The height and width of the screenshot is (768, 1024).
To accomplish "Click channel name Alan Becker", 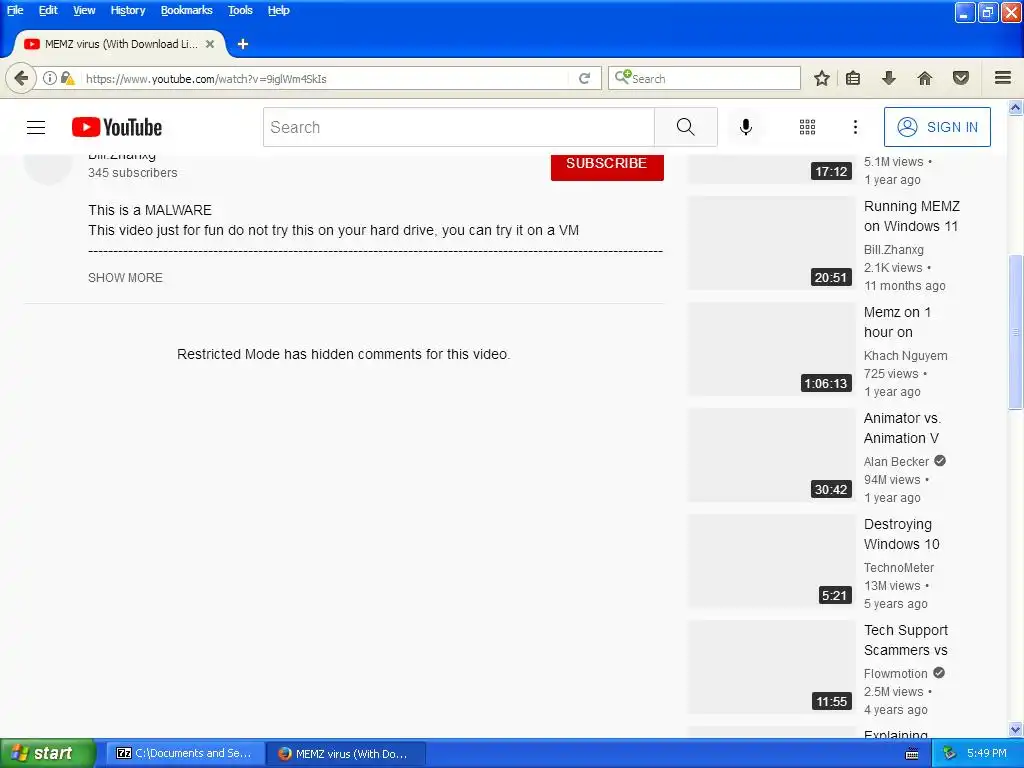I will (896, 462).
